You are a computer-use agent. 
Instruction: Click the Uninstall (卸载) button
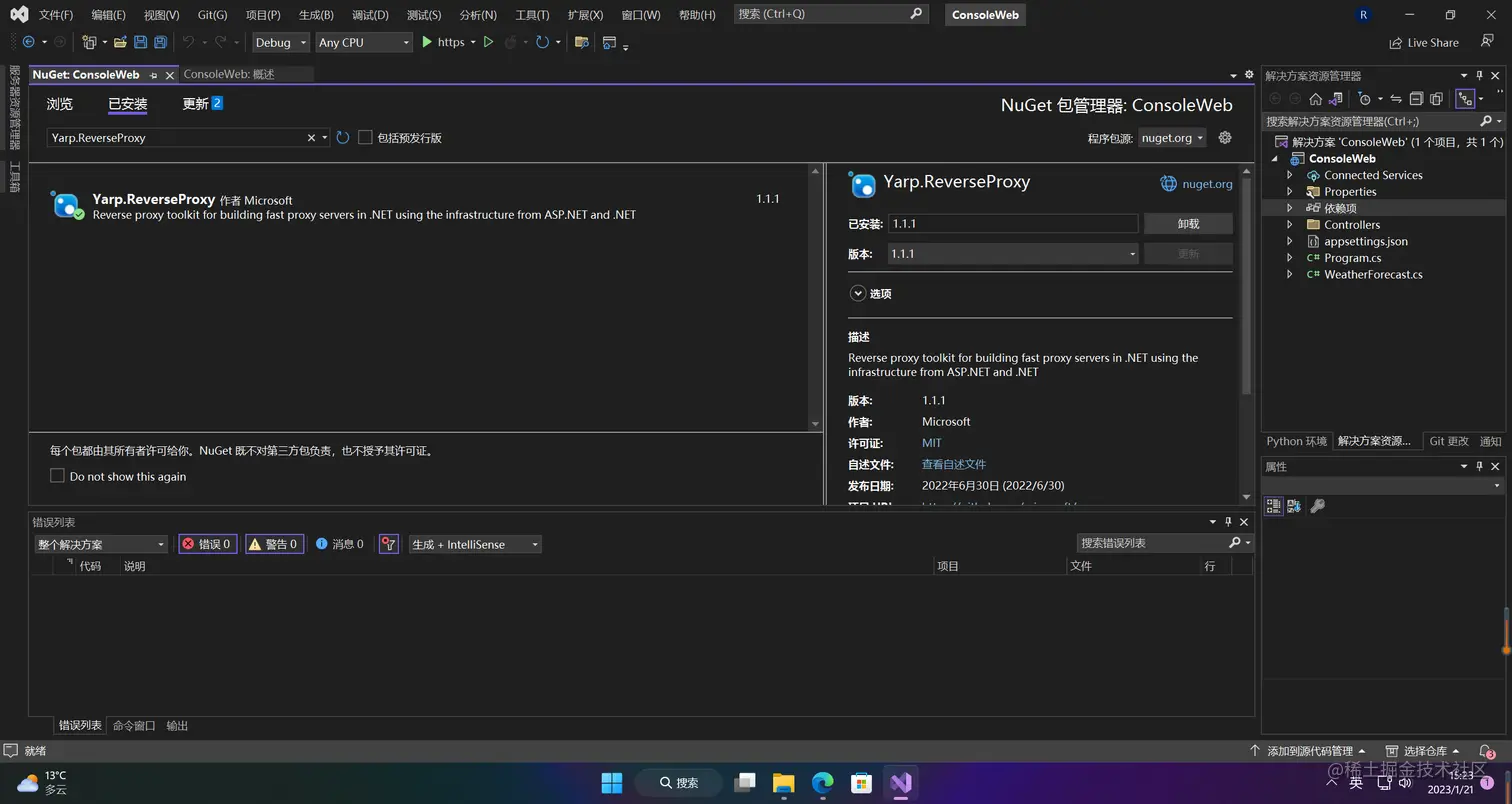tap(1188, 224)
